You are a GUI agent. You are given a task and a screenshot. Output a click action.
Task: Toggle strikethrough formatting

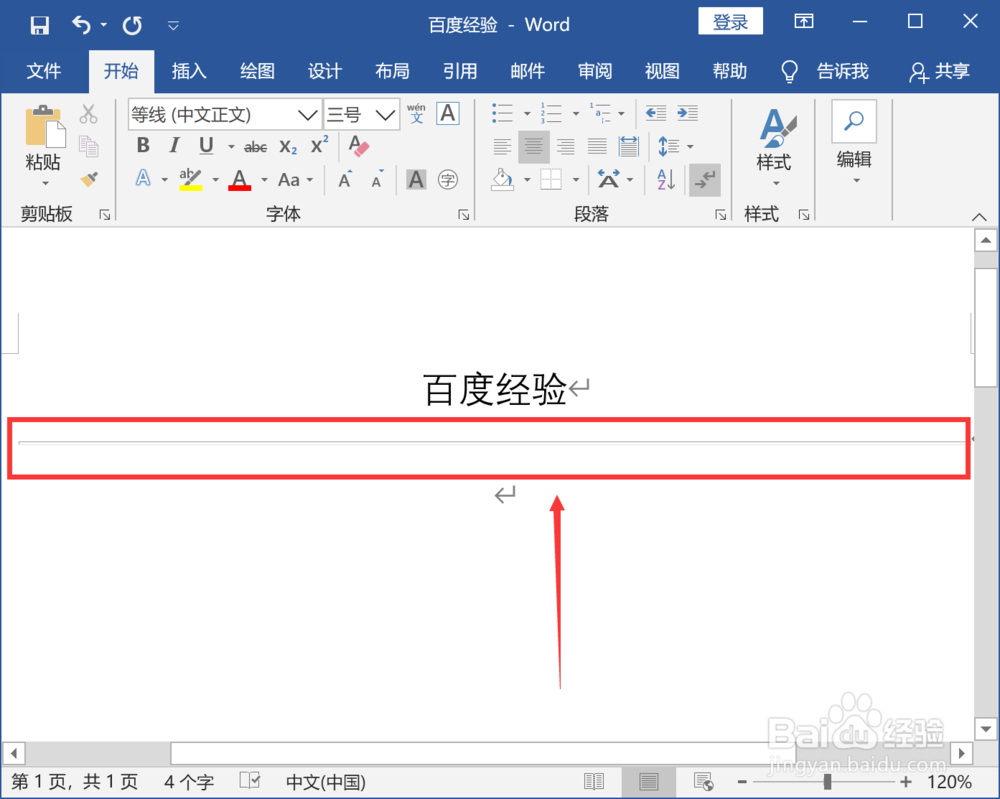pos(255,147)
